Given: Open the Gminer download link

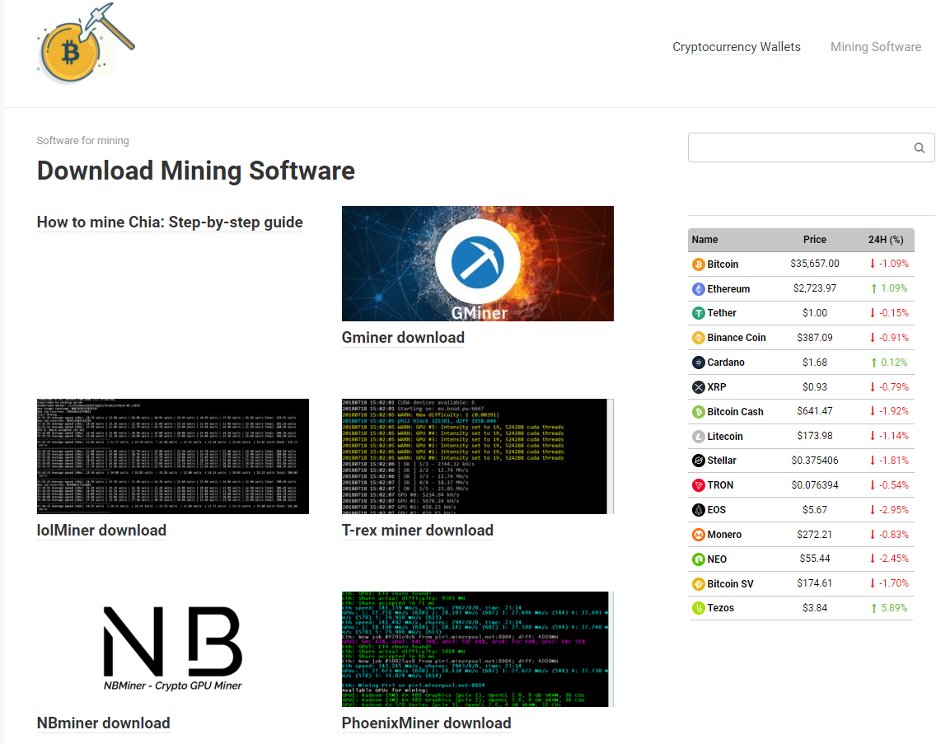Looking at the screenshot, I should point(403,337).
